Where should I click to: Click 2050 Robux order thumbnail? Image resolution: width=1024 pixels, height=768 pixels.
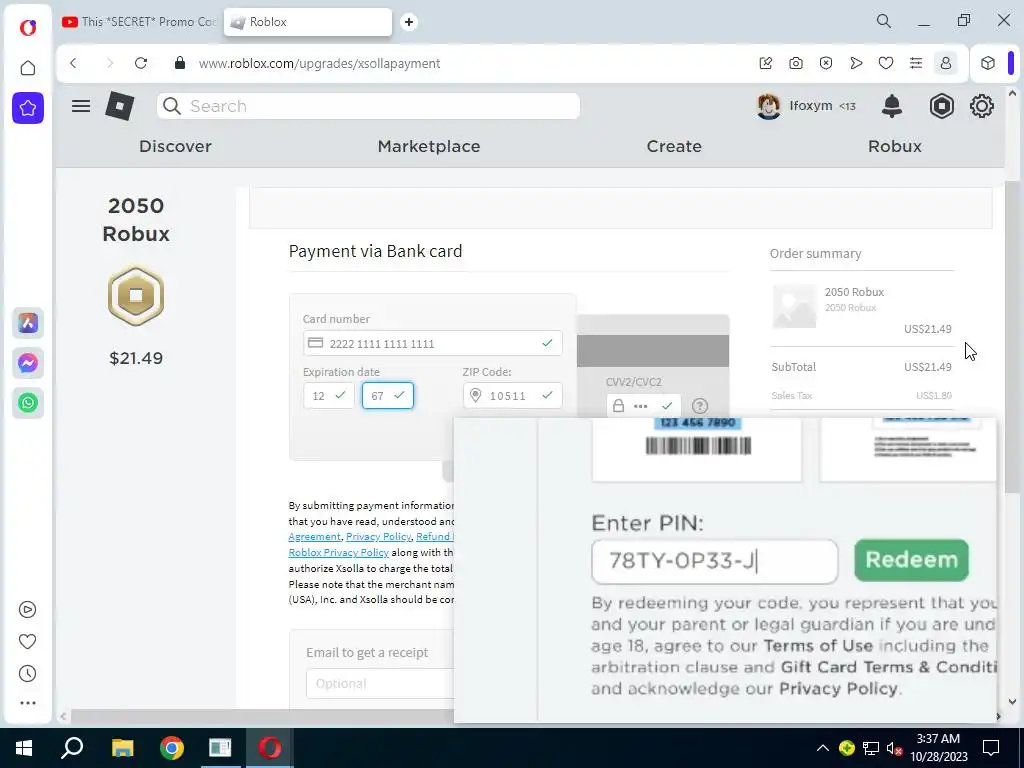tap(794, 306)
